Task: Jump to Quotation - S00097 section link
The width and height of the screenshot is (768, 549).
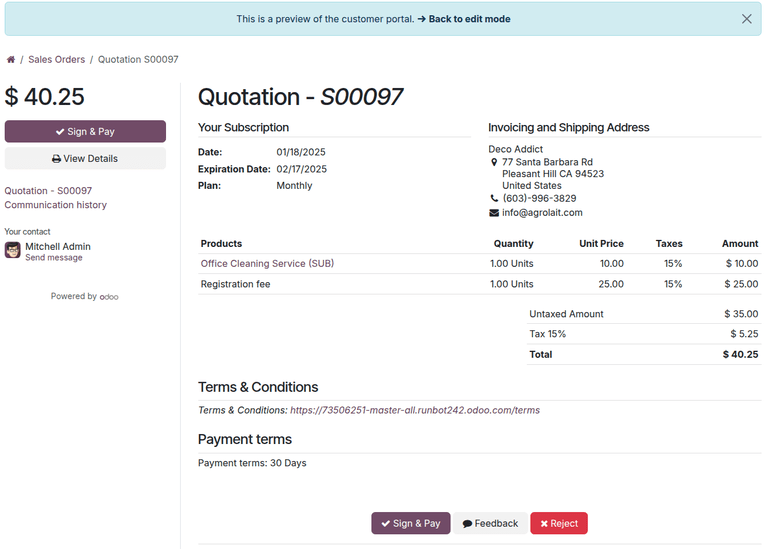Action: 48,191
